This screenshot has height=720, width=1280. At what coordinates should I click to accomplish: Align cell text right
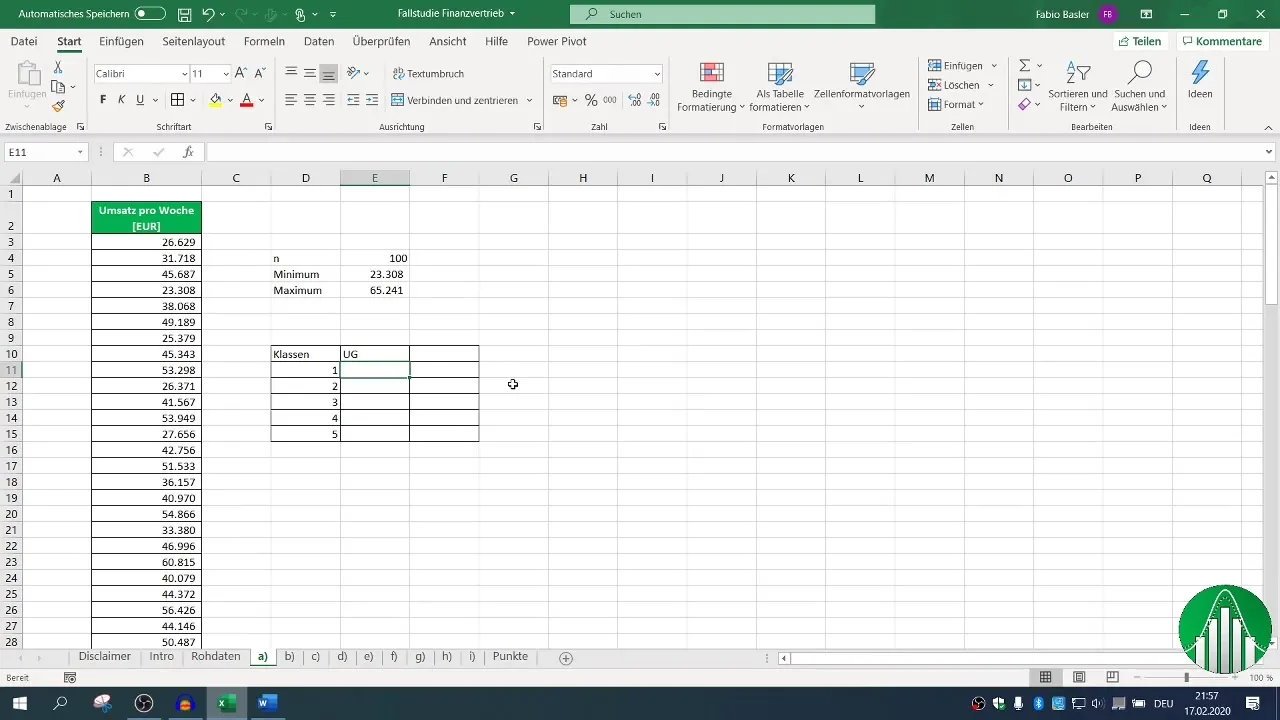[x=329, y=100]
